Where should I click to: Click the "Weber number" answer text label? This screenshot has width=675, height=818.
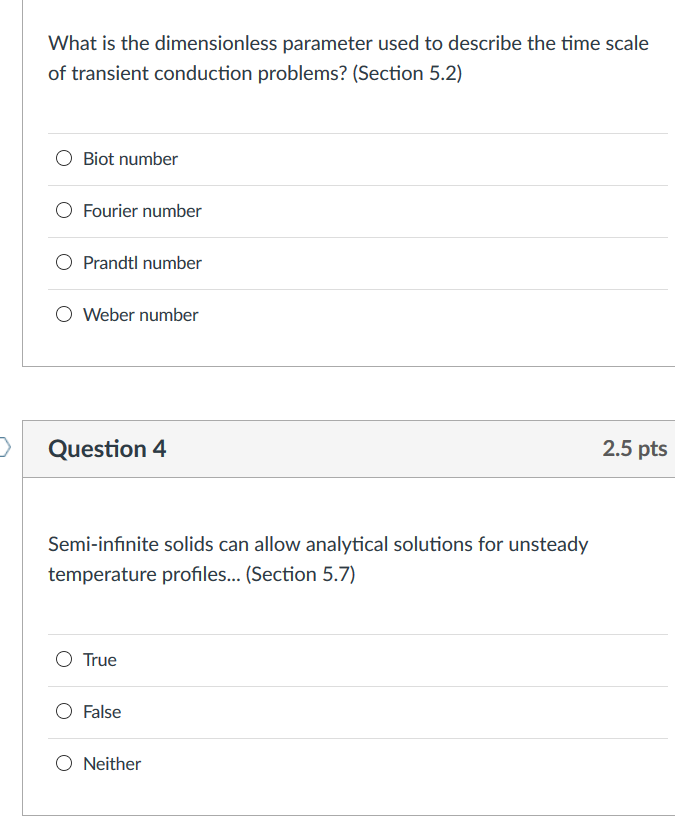point(140,315)
